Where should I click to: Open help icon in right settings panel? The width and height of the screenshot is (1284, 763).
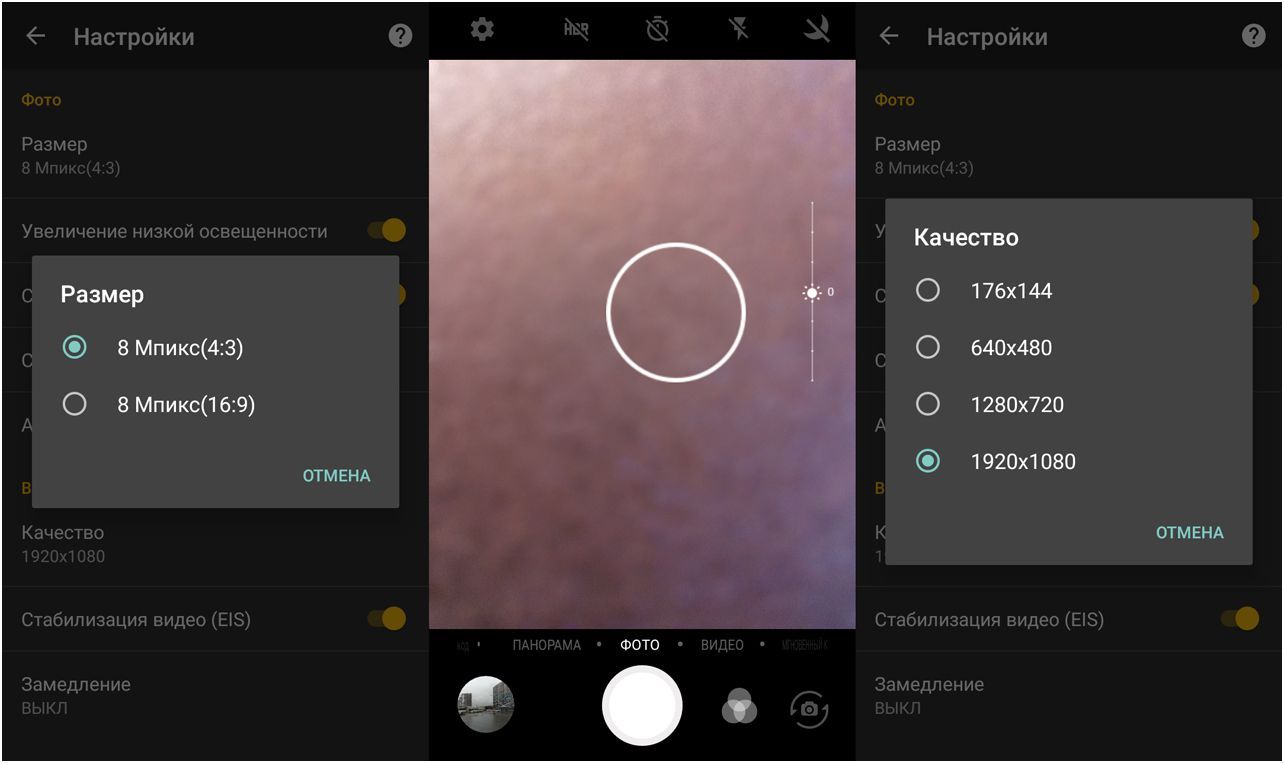point(1252,36)
